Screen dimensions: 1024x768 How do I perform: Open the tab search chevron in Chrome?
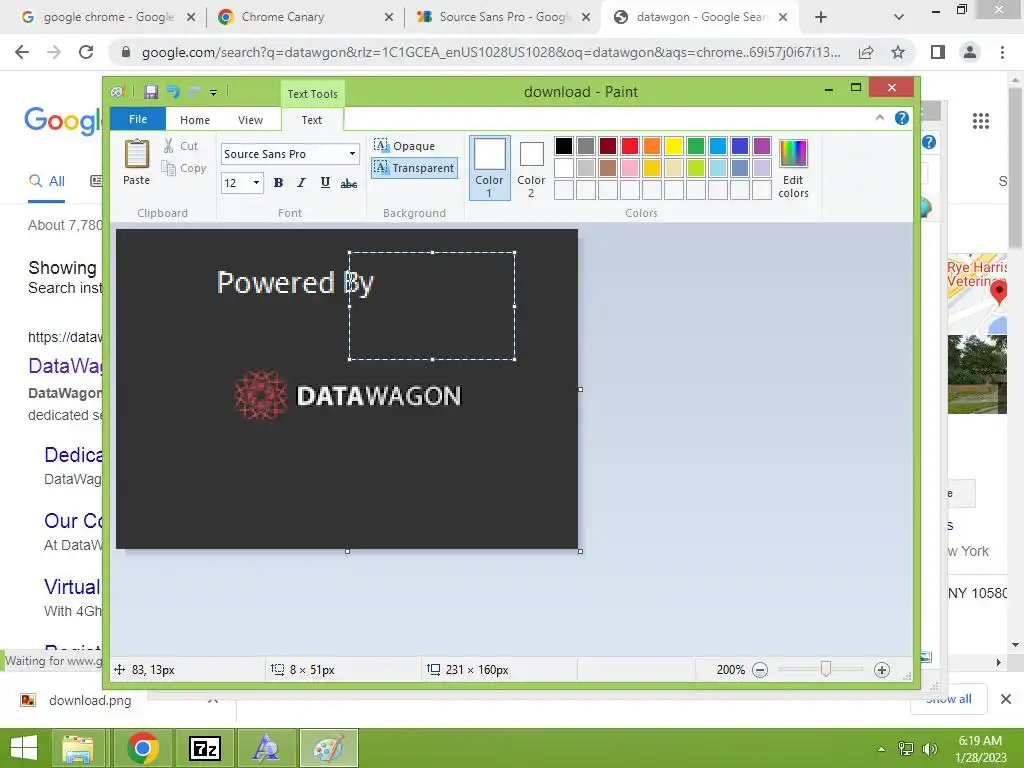[899, 18]
